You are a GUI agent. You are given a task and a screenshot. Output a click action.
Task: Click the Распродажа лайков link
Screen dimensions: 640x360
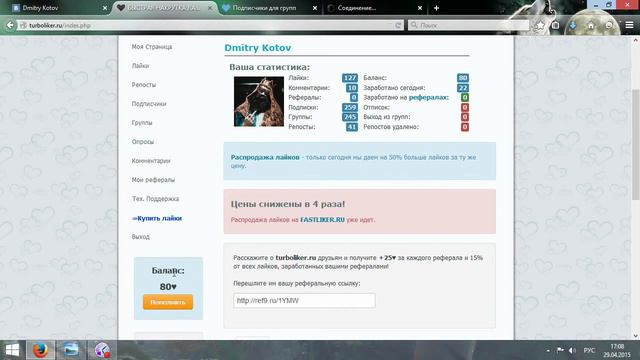265,157
